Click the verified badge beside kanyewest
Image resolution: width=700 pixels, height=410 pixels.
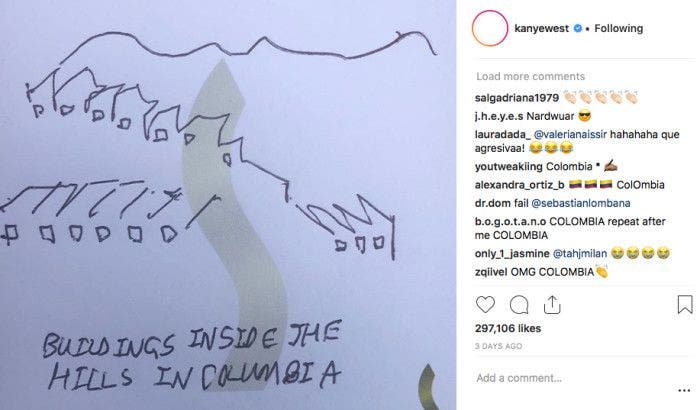[x=577, y=28]
